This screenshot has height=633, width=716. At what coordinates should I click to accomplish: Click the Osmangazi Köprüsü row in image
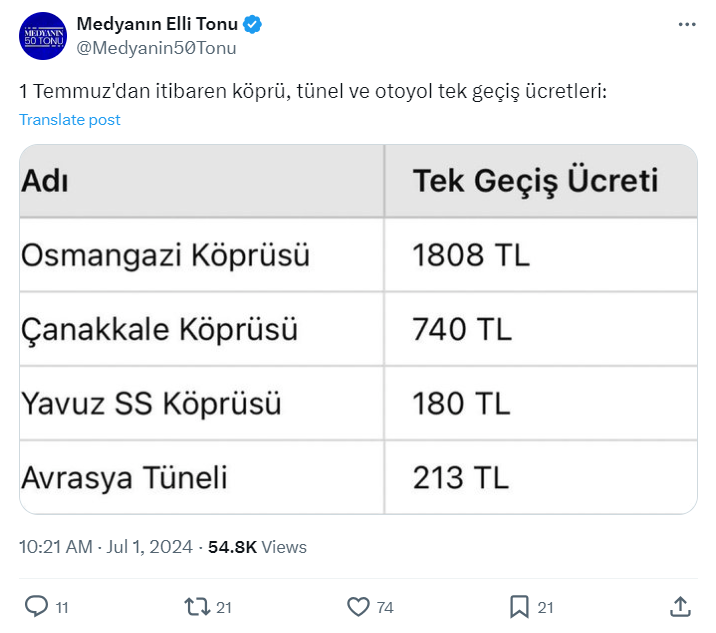(166, 255)
